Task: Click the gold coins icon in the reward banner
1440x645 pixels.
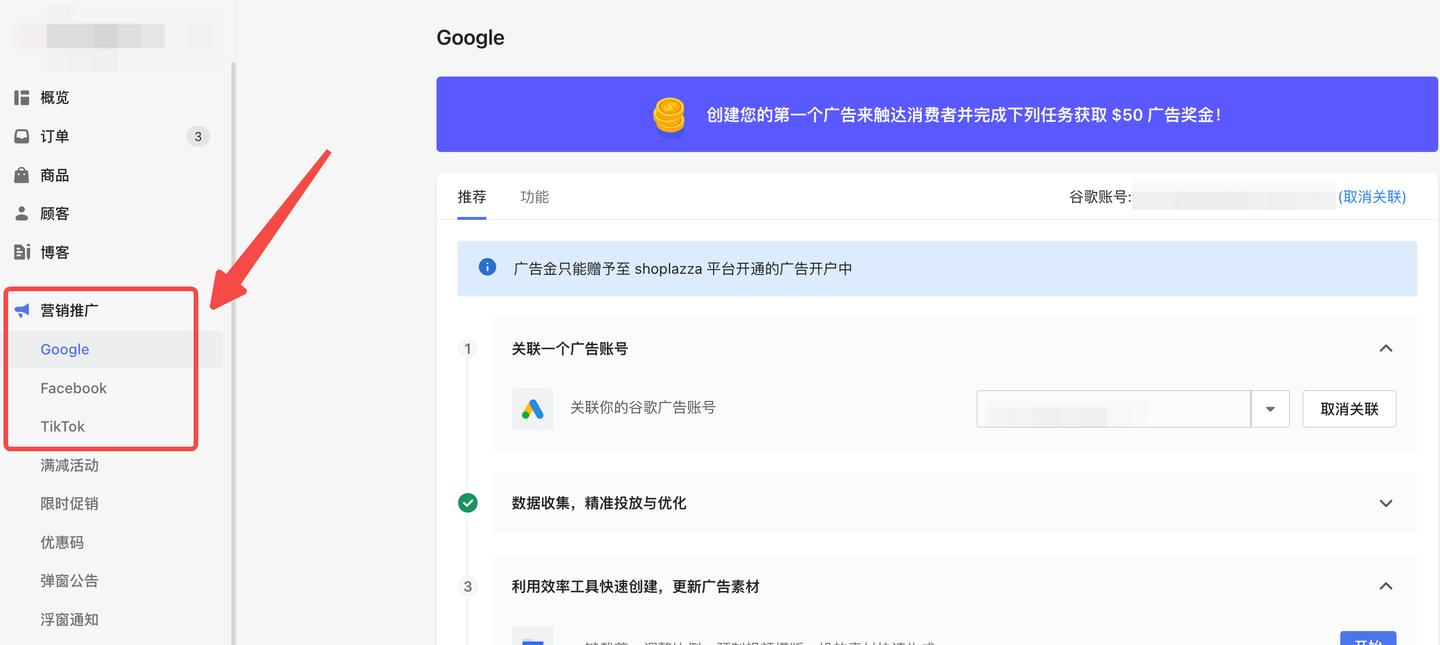Action: pos(668,114)
